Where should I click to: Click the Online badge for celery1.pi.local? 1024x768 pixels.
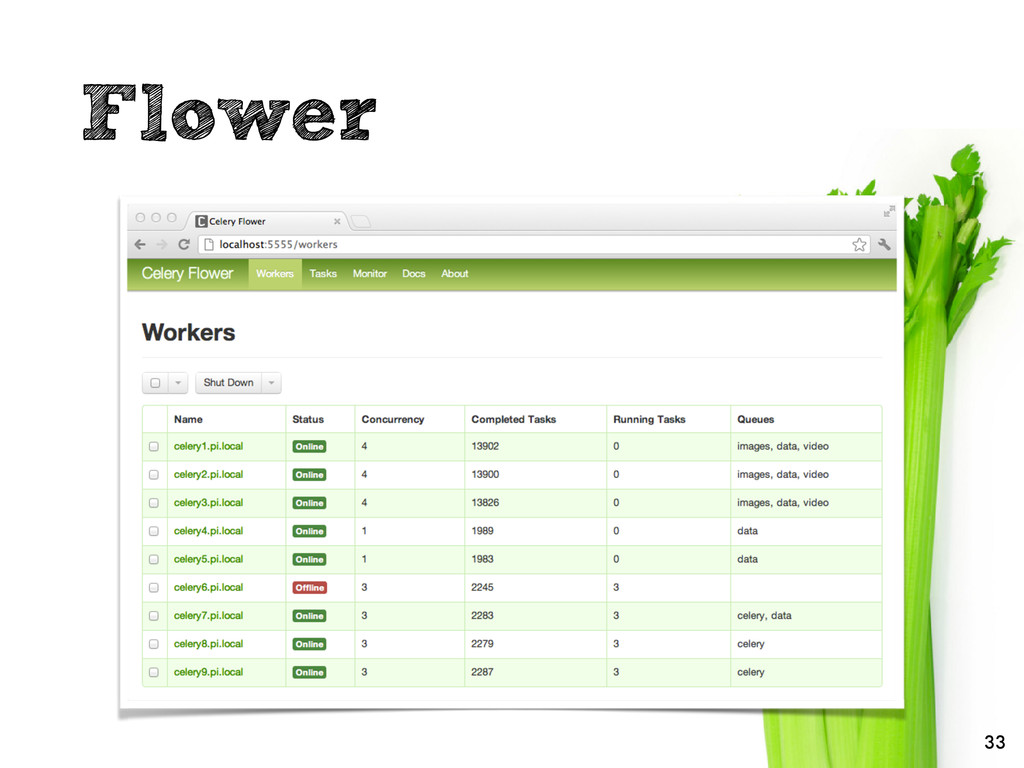click(310, 447)
